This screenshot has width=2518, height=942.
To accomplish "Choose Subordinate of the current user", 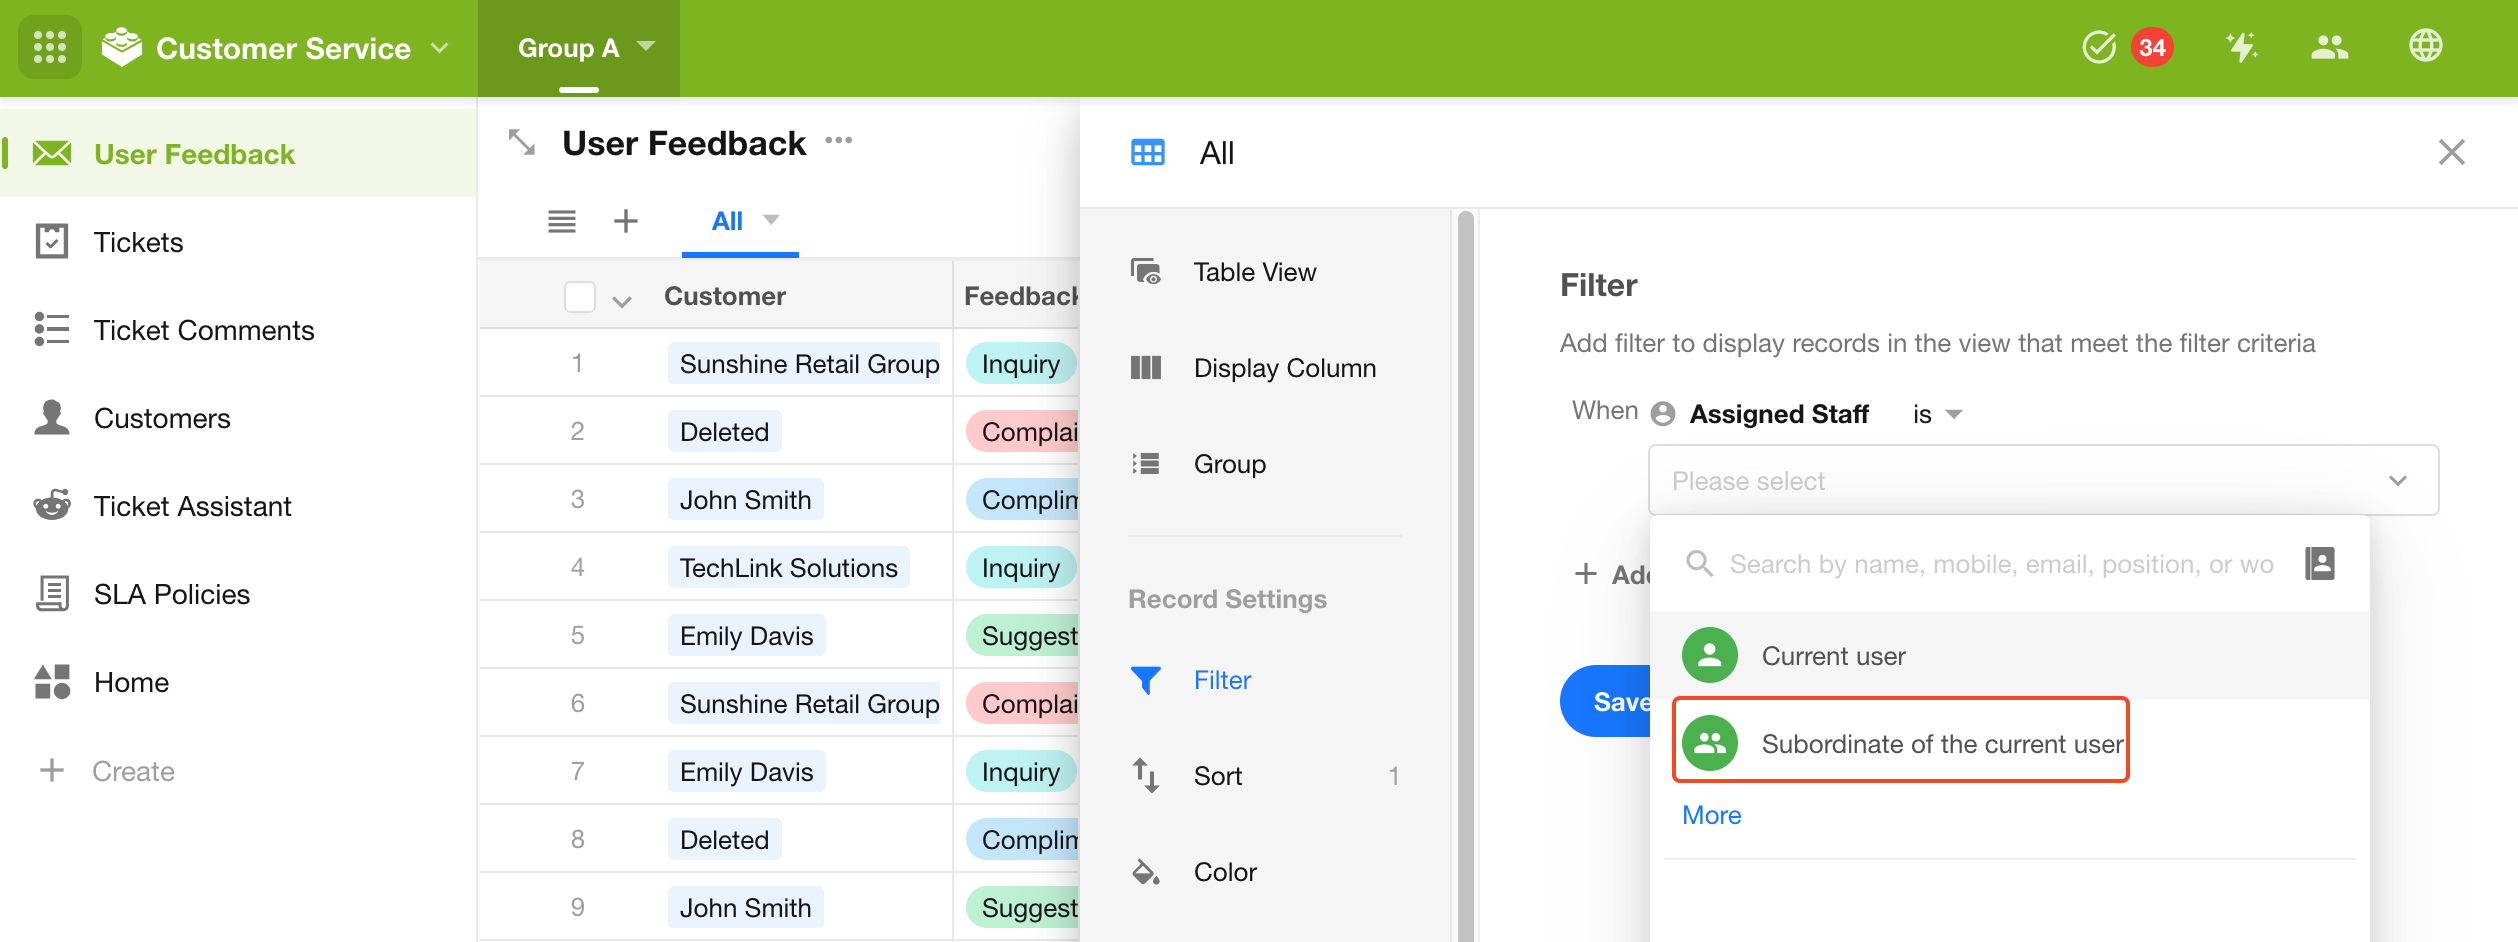I will click(1901, 743).
